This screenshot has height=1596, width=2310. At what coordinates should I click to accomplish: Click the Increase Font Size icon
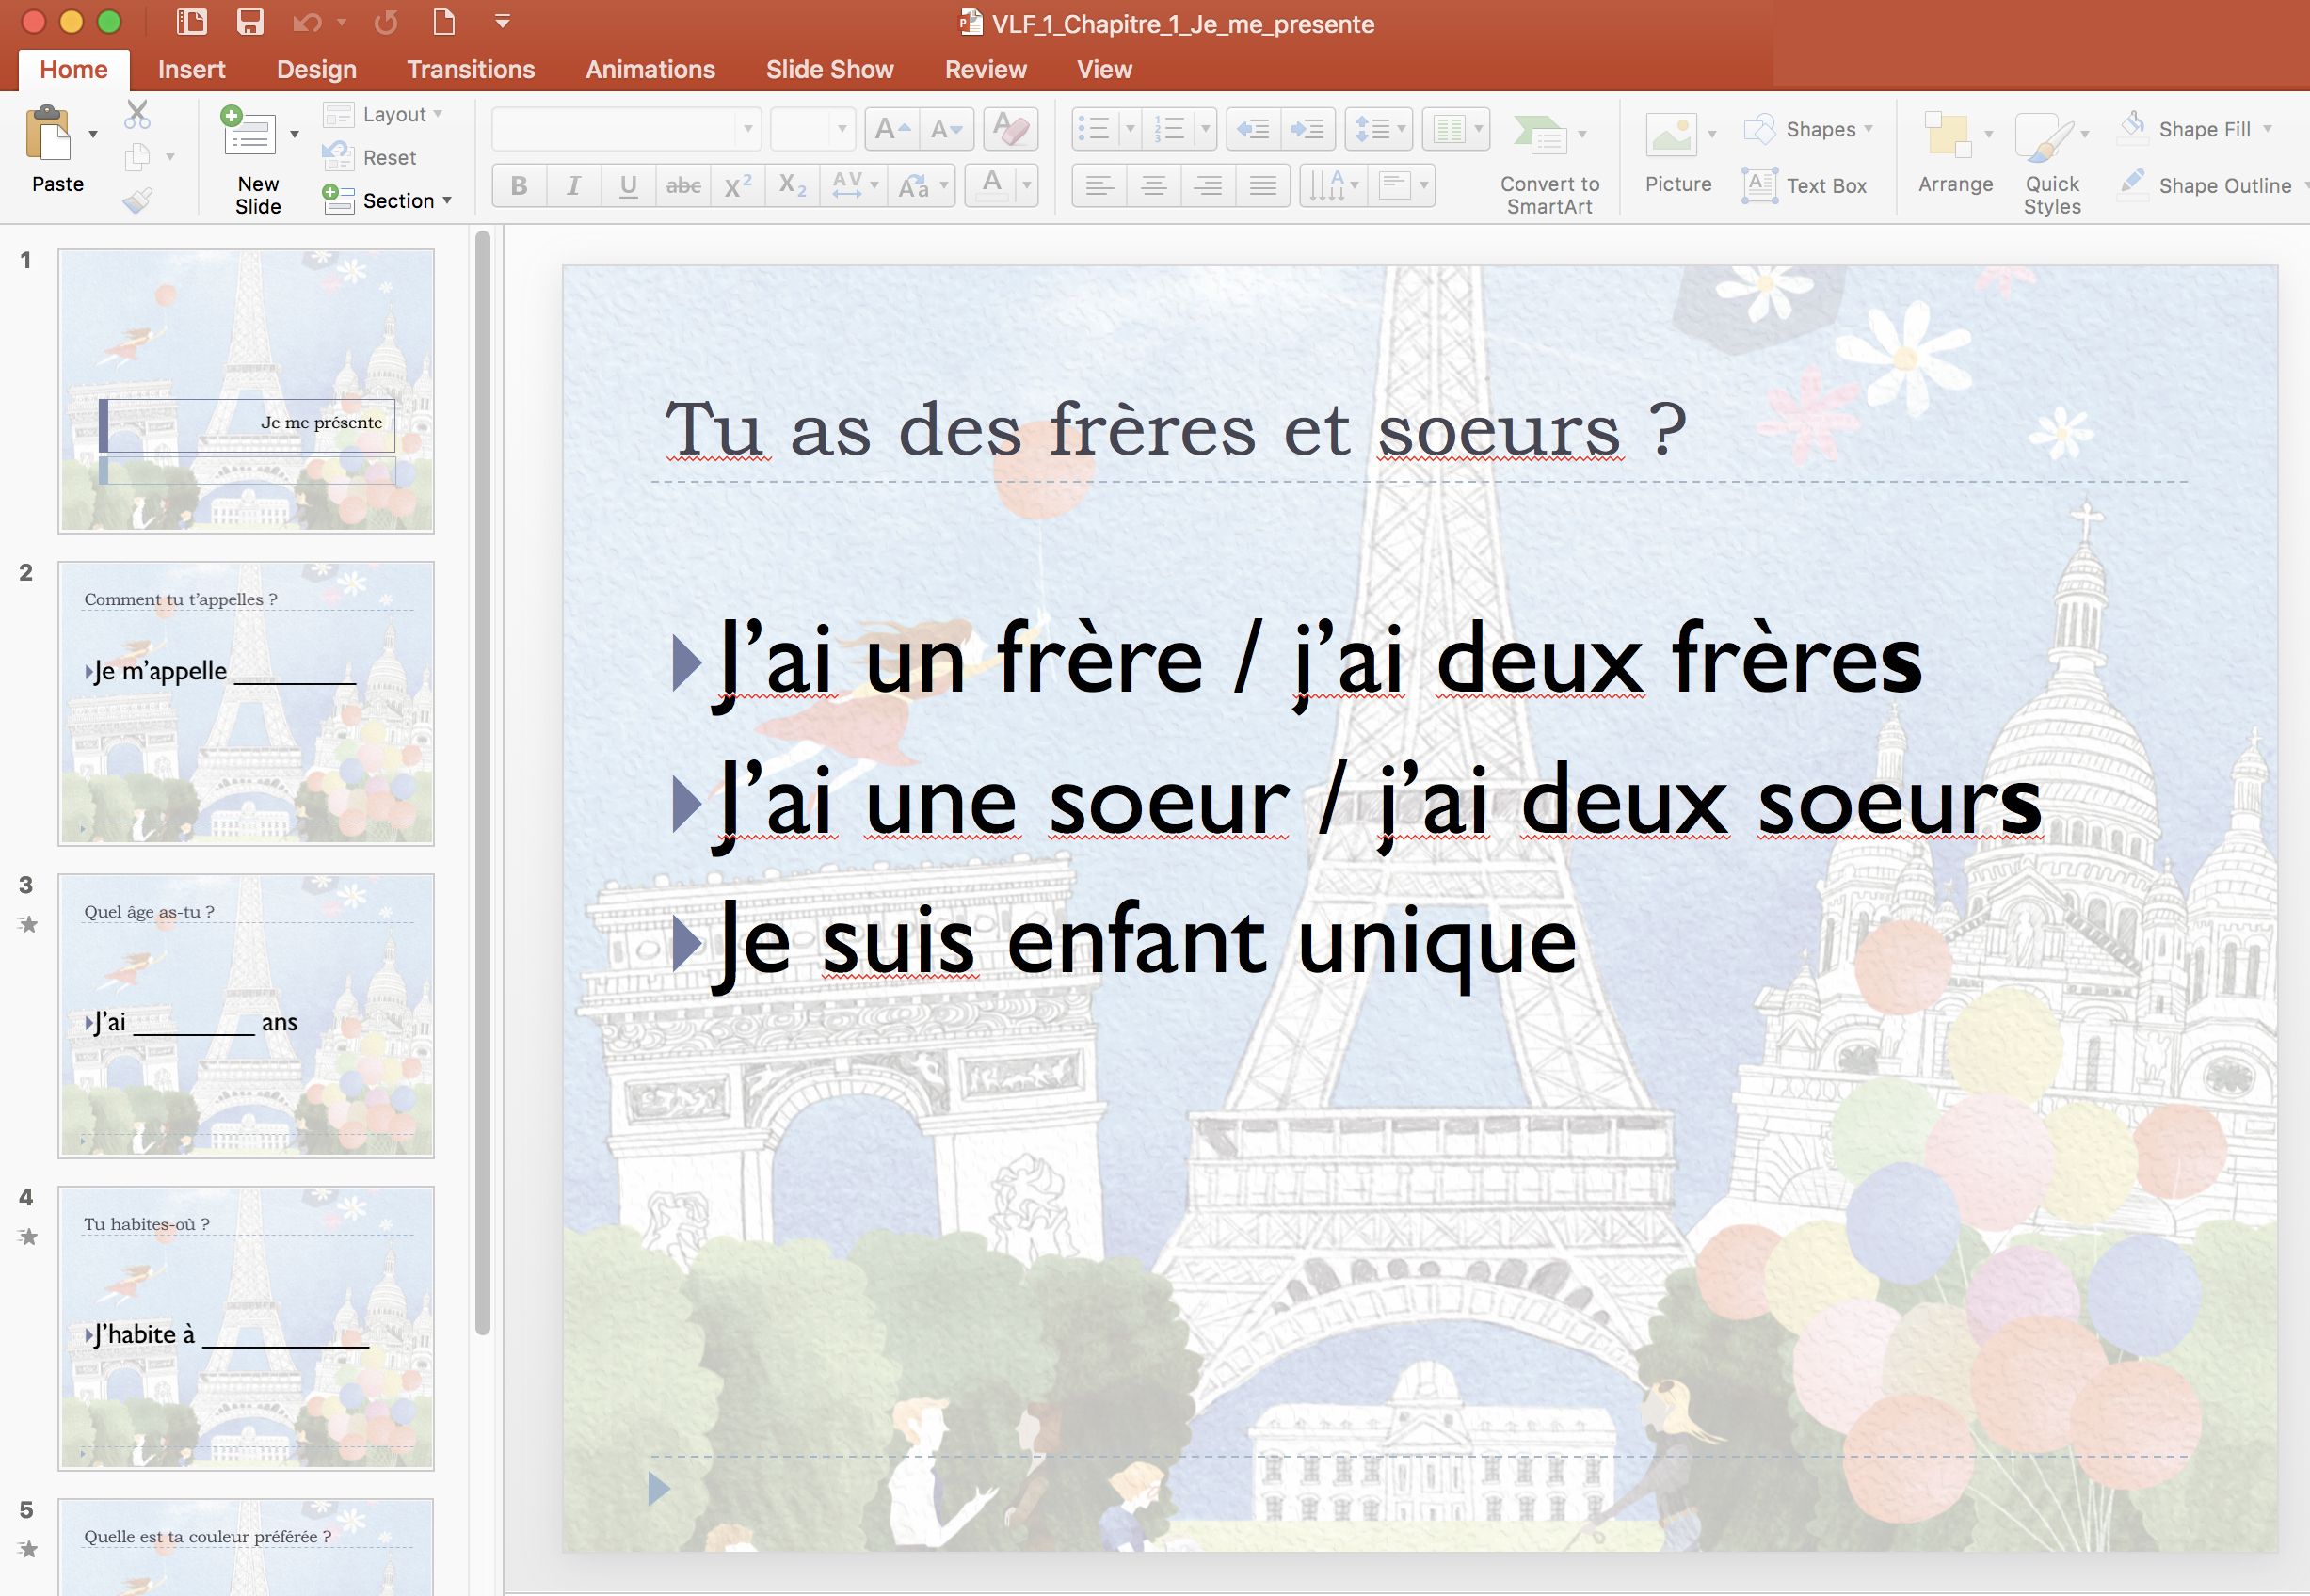pyautogui.click(x=892, y=129)
